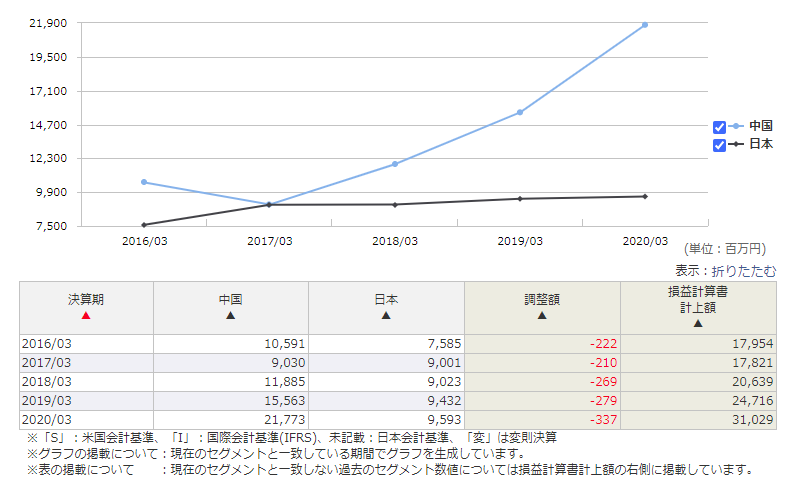
Task: Click x-axis label 2017/03 on chart
Action: (x=270, y=241)
